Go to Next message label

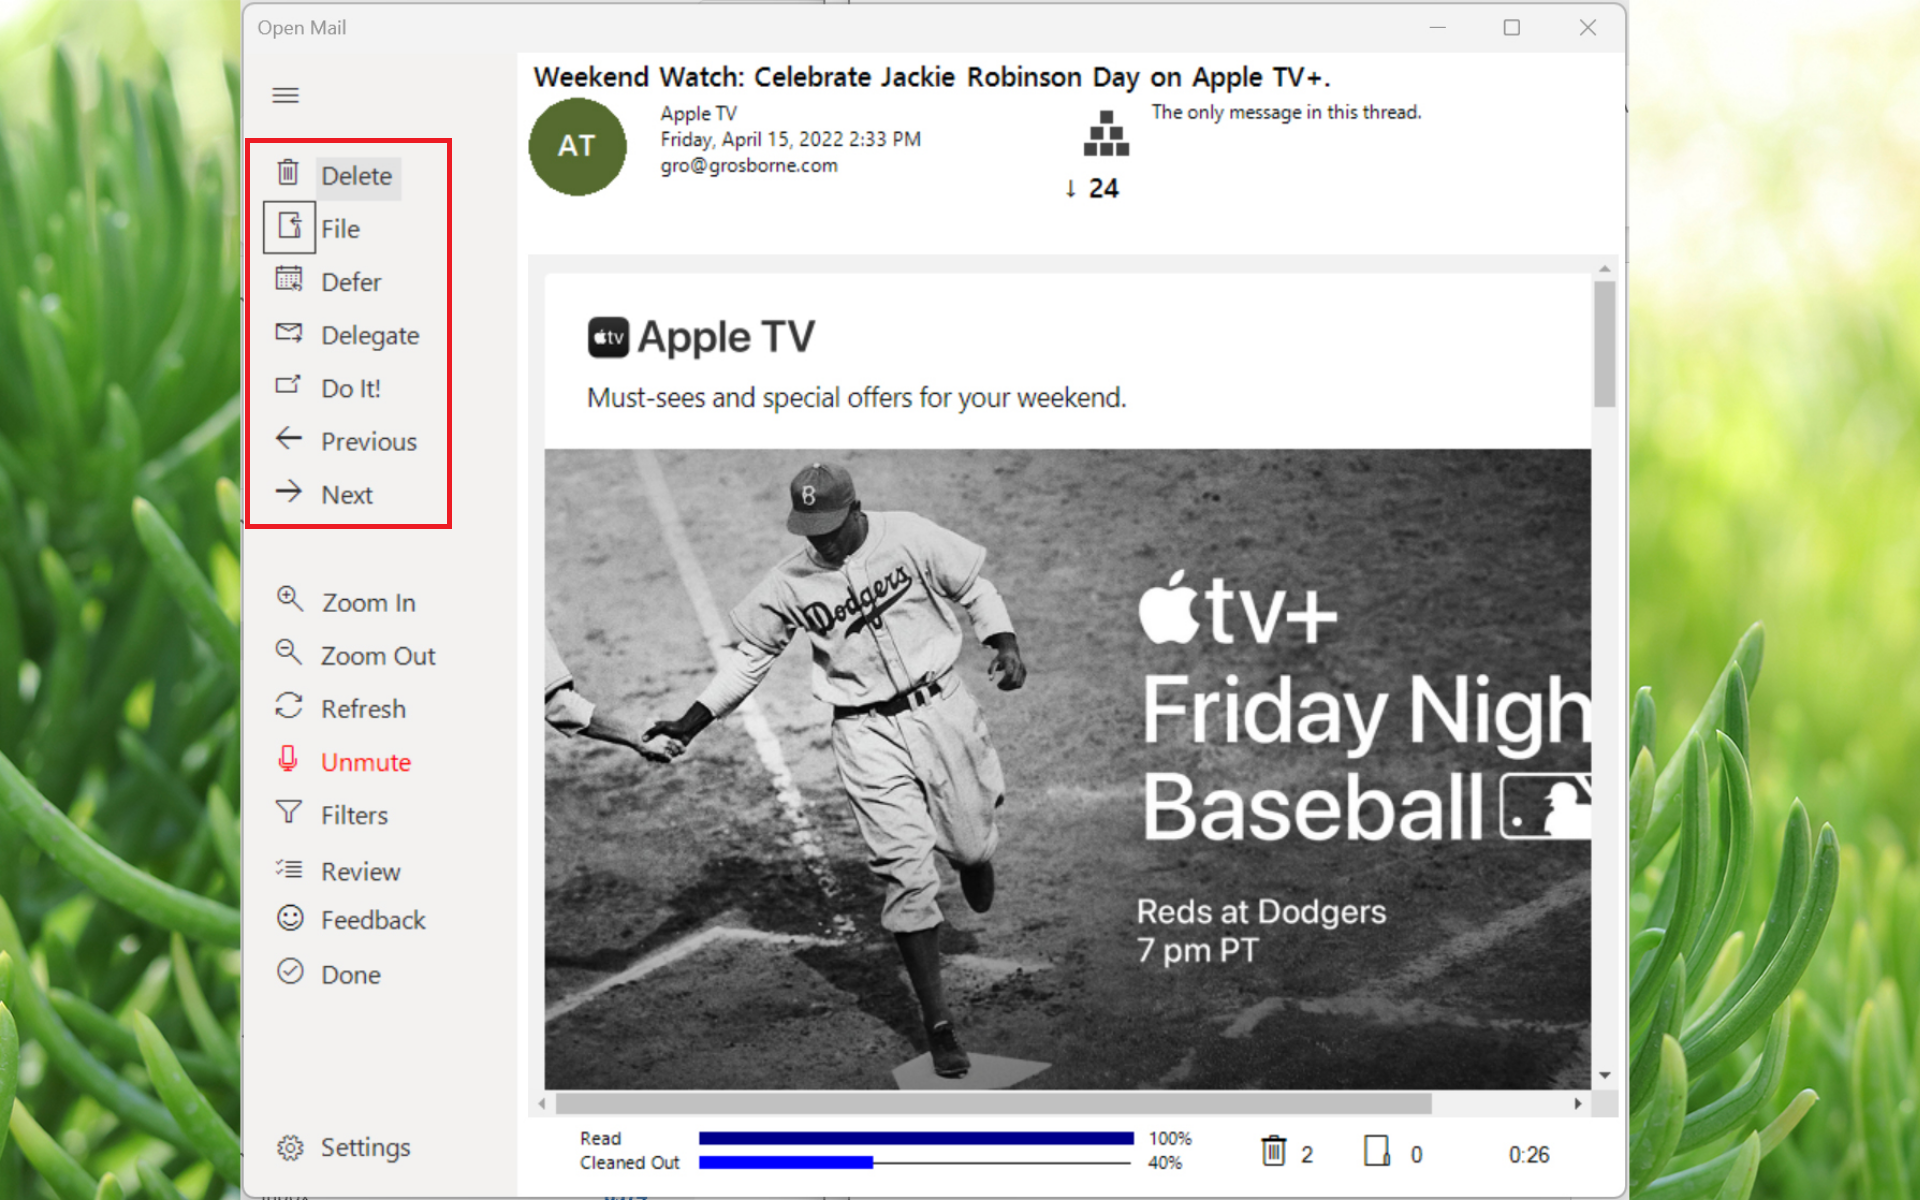click(347, 494)
